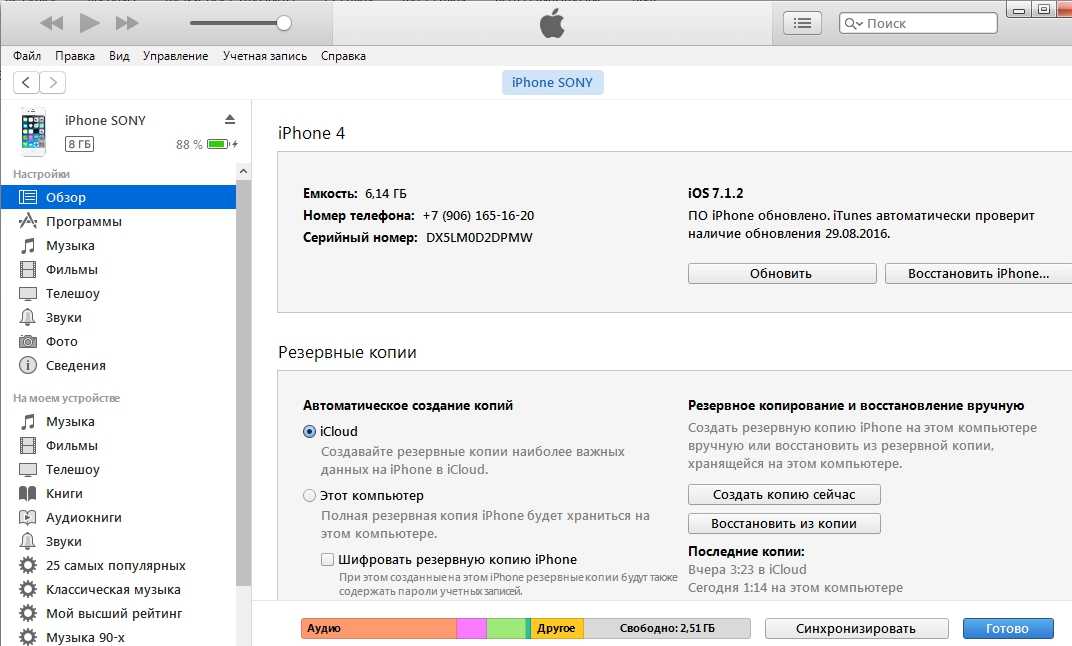Open the 25 самых популярных playlist
Screen dimensions: 1072x646
click(x=115, y=566)
